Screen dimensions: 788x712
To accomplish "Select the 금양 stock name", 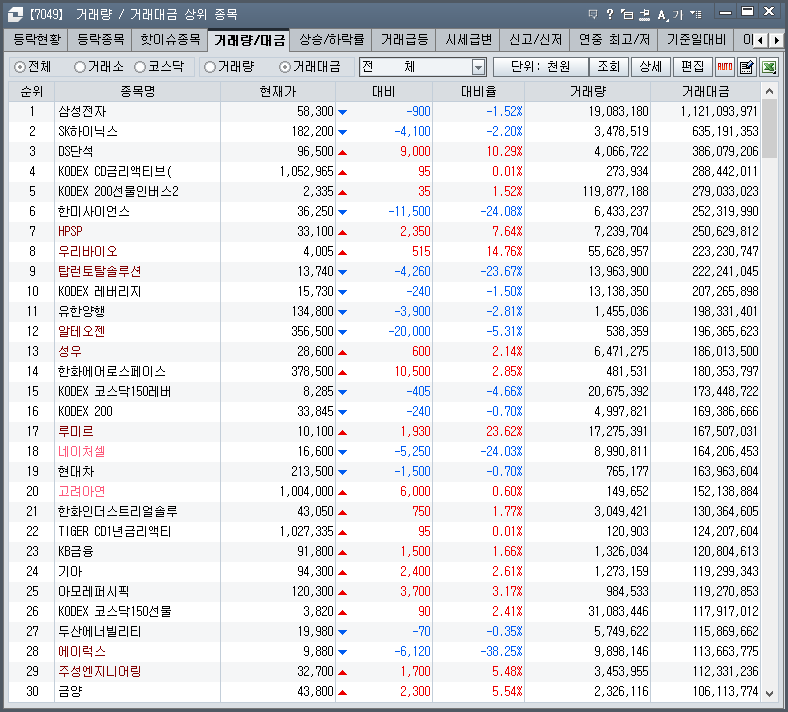I will coord(70,692).
